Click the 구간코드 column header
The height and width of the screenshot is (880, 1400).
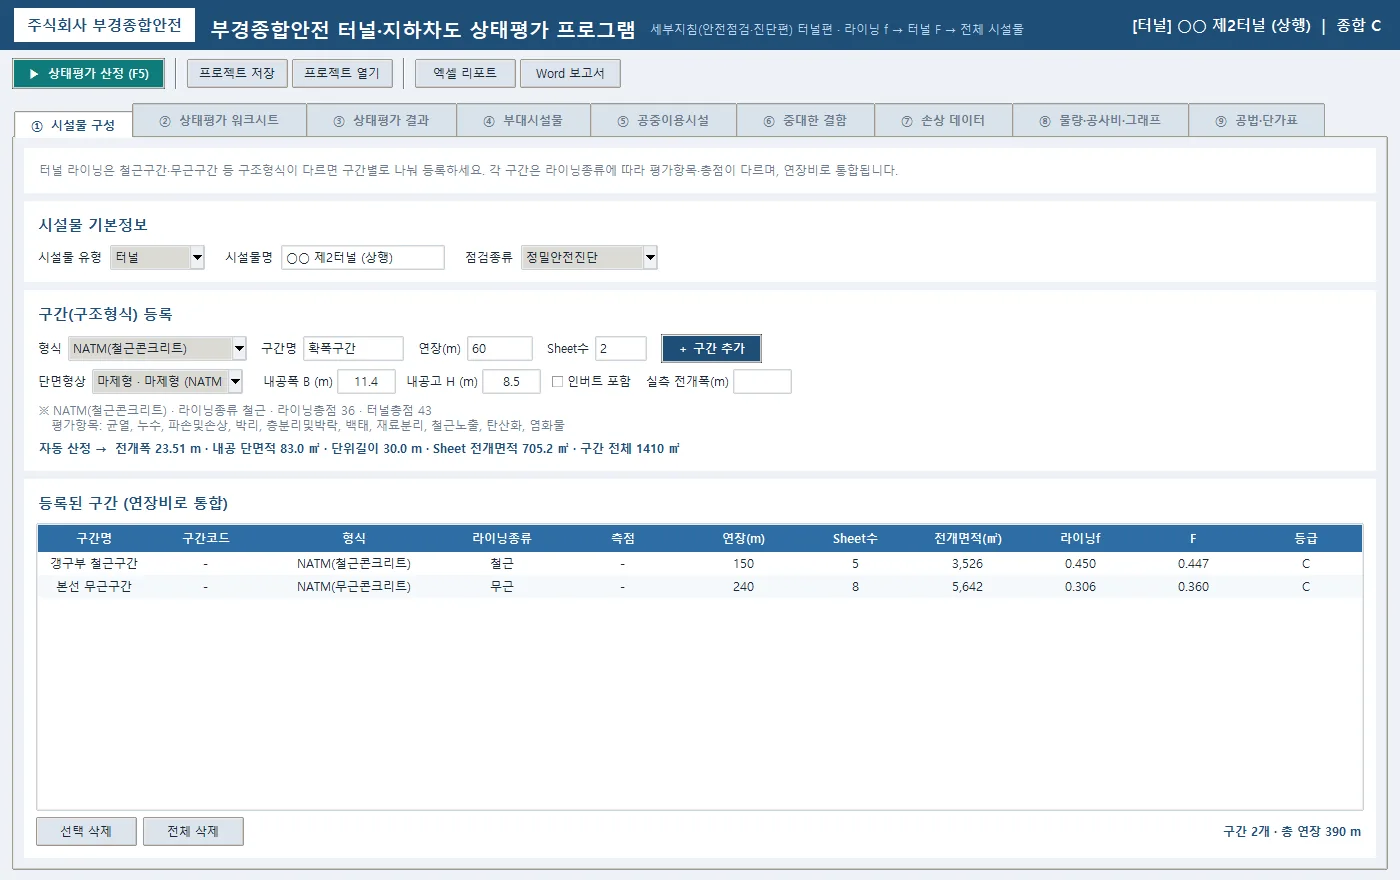tap(206, 538)
